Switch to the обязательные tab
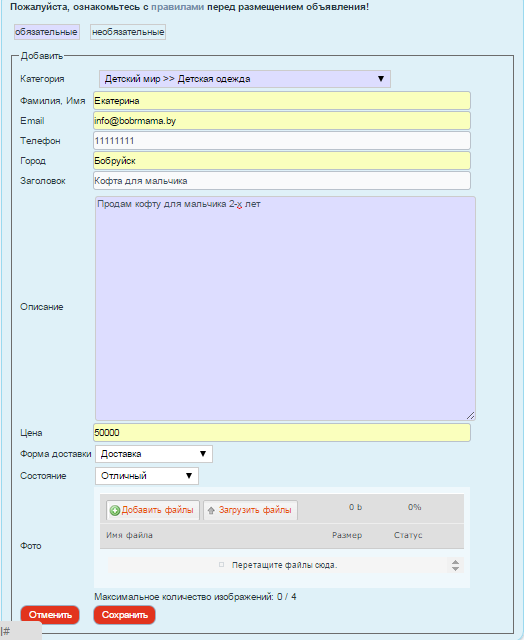The height and width of the screenshot is (640, 524). tap(46, 32)
